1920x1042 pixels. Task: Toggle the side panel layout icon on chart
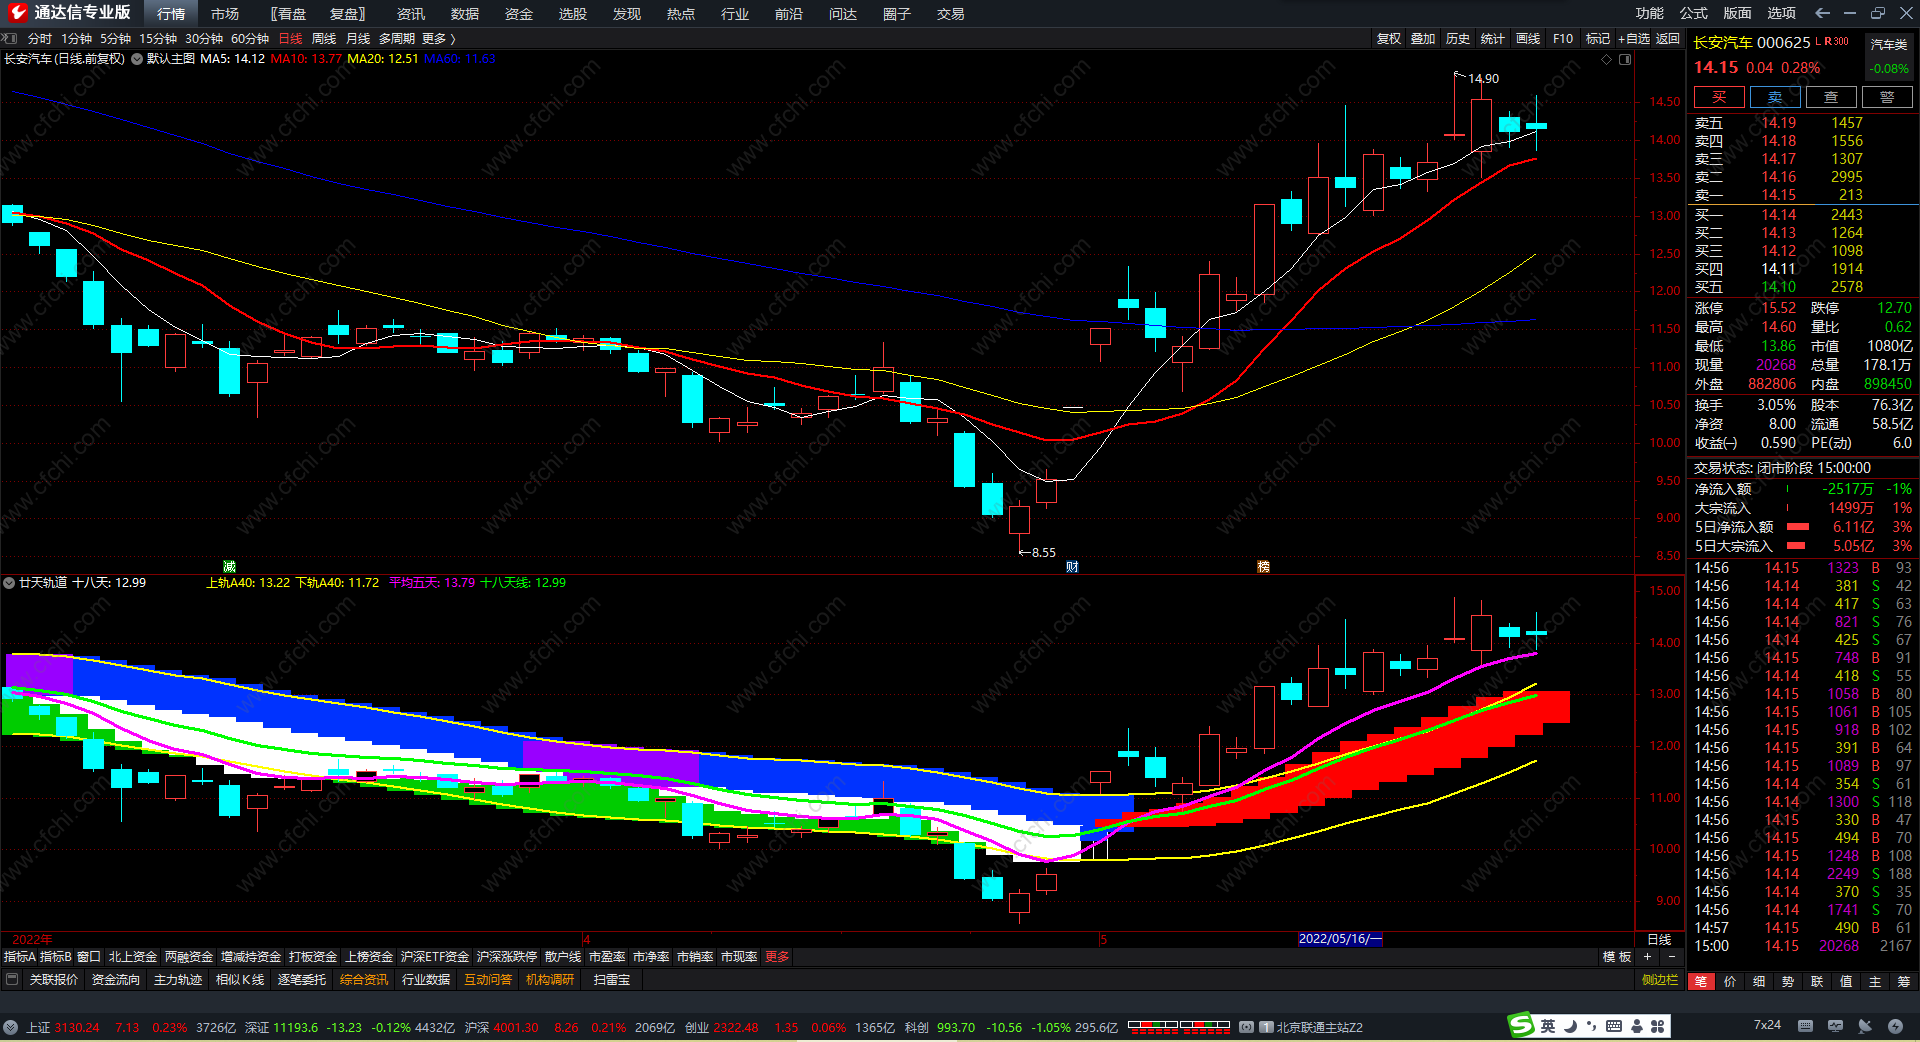(x=1625, y=60)
